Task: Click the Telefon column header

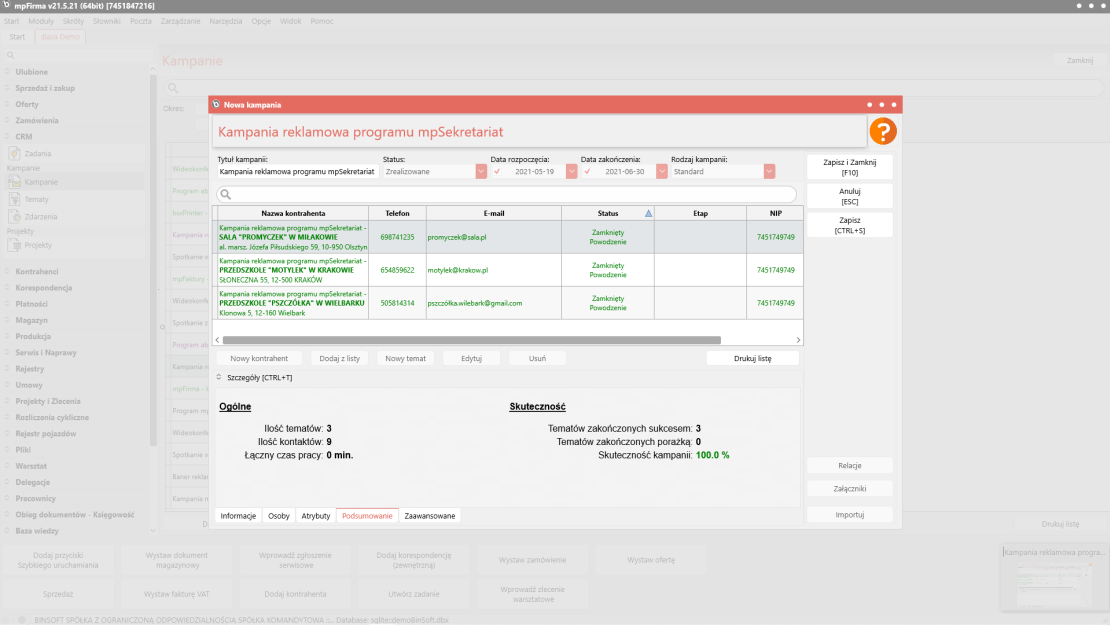Action: (x=397, y=213)
